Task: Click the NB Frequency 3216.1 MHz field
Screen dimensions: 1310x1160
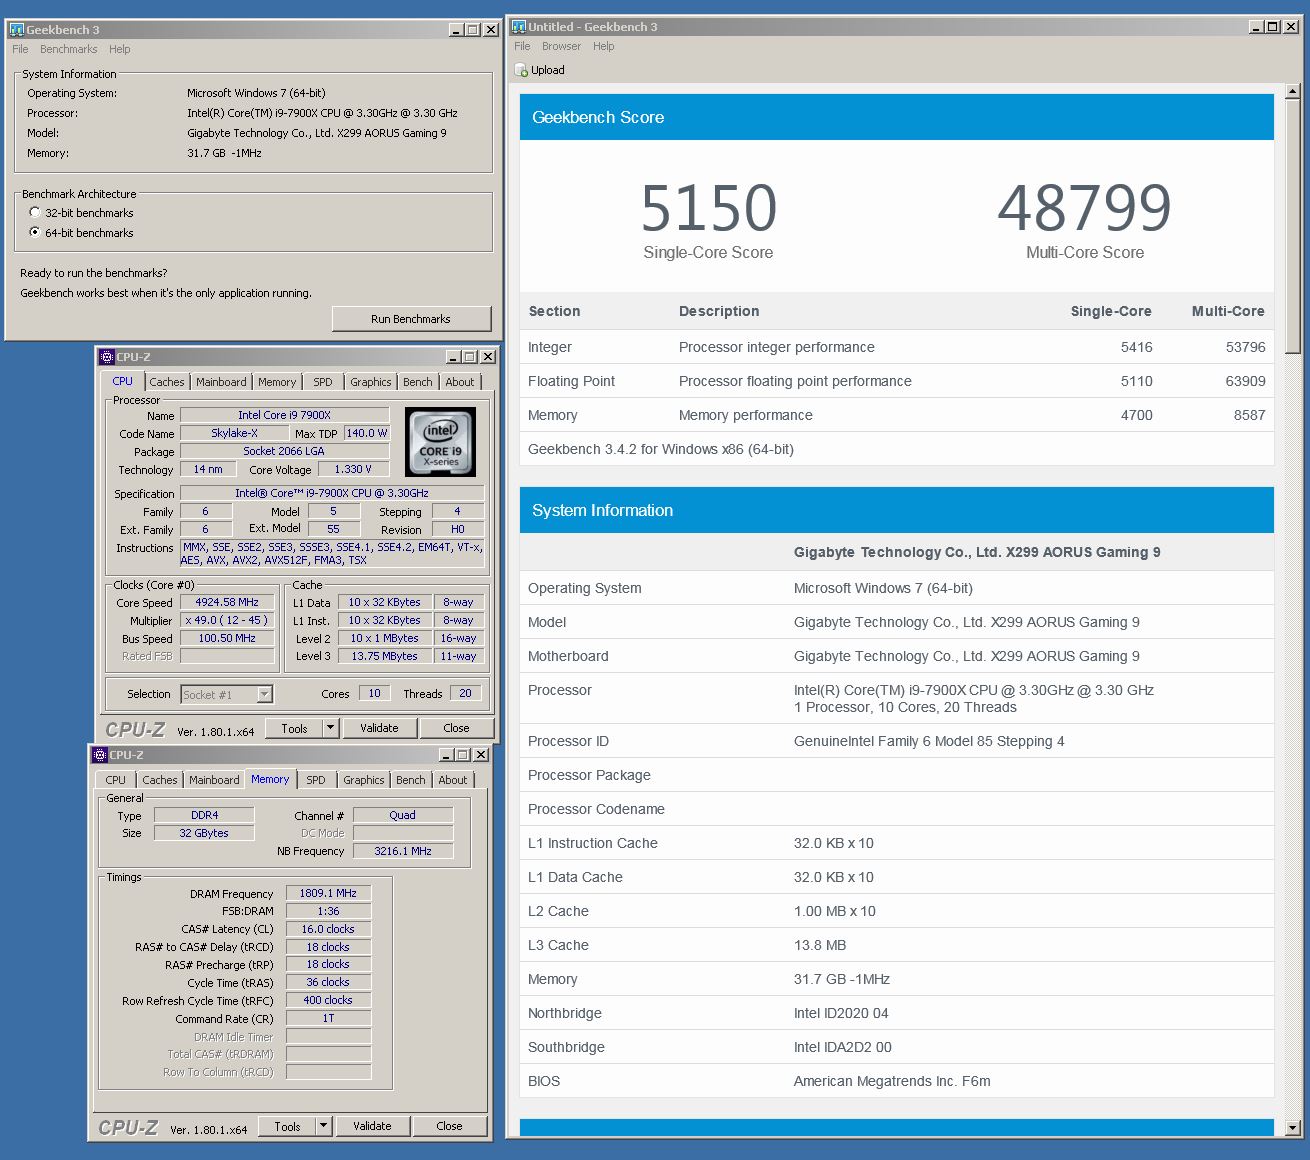Action: [x=403, y=851]
